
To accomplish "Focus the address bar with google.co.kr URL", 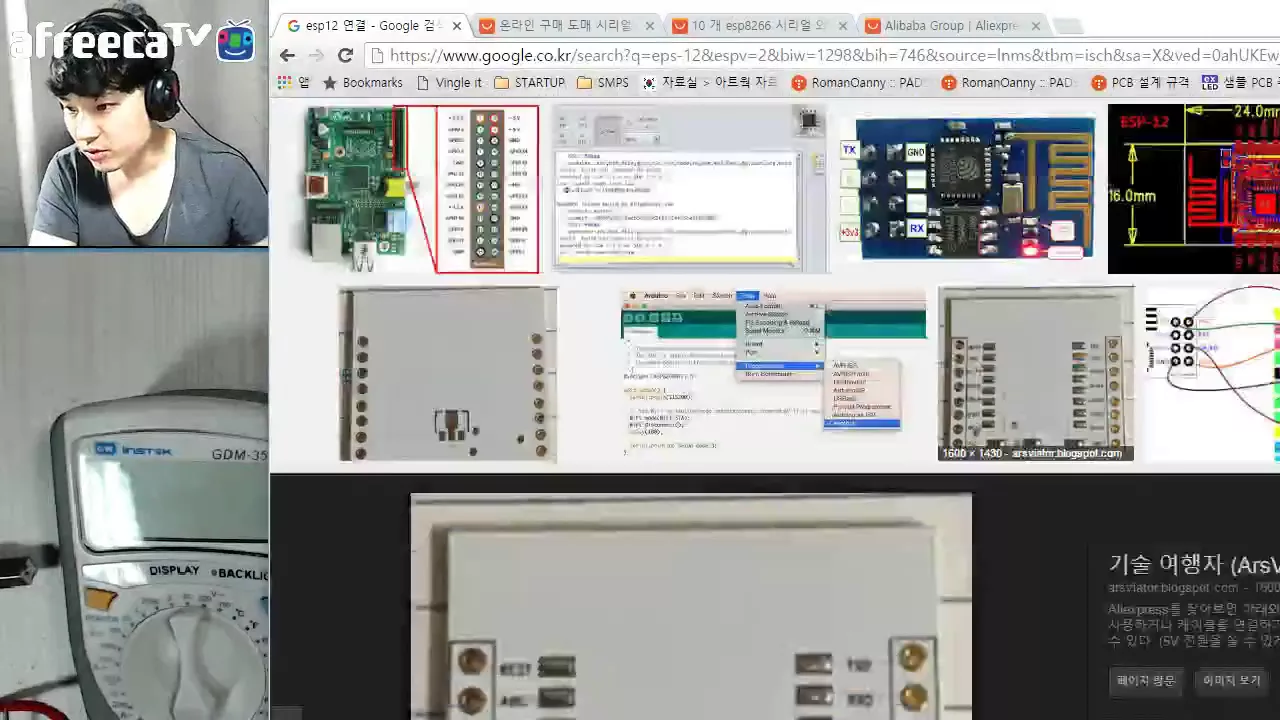I will 822,55.
